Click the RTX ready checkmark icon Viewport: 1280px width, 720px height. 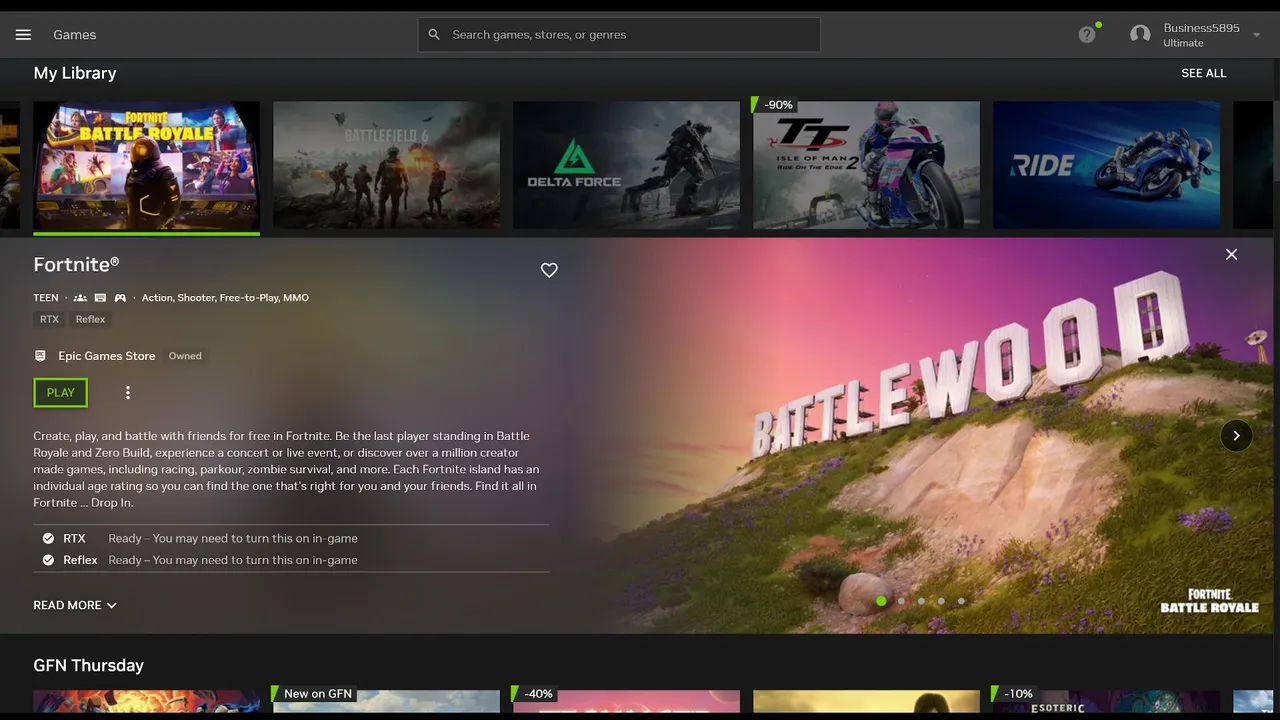click(48, 538)
